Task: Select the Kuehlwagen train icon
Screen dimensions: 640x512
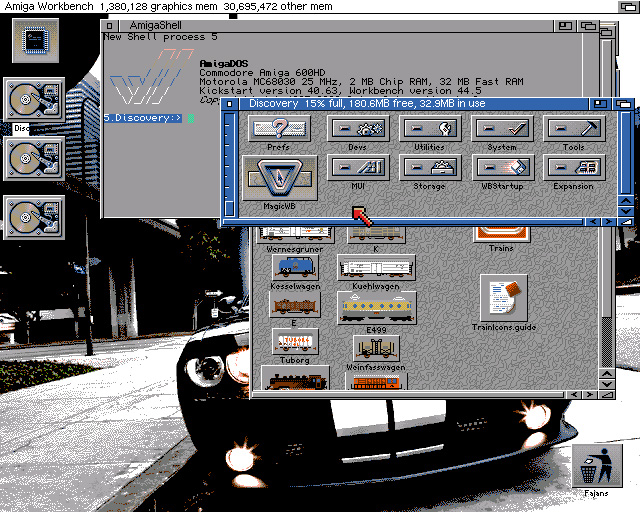Action: [376, 267]
